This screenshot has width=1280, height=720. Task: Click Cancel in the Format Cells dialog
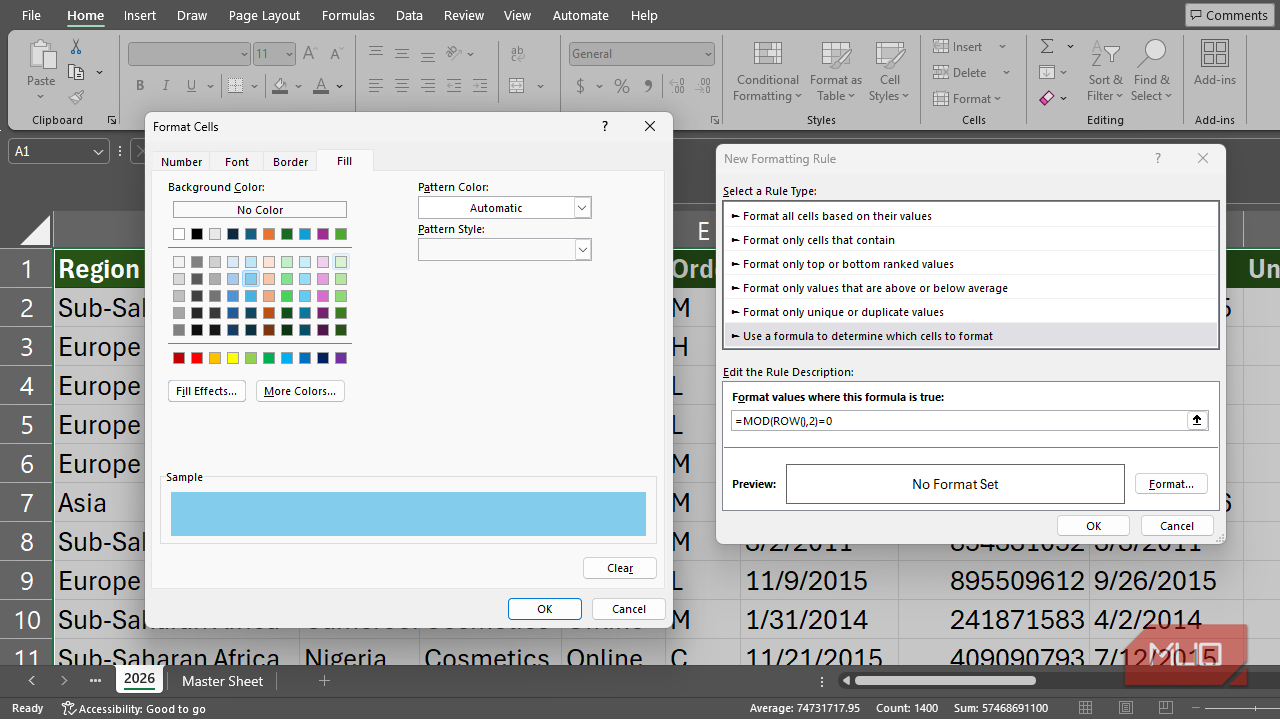coord(629,608)
